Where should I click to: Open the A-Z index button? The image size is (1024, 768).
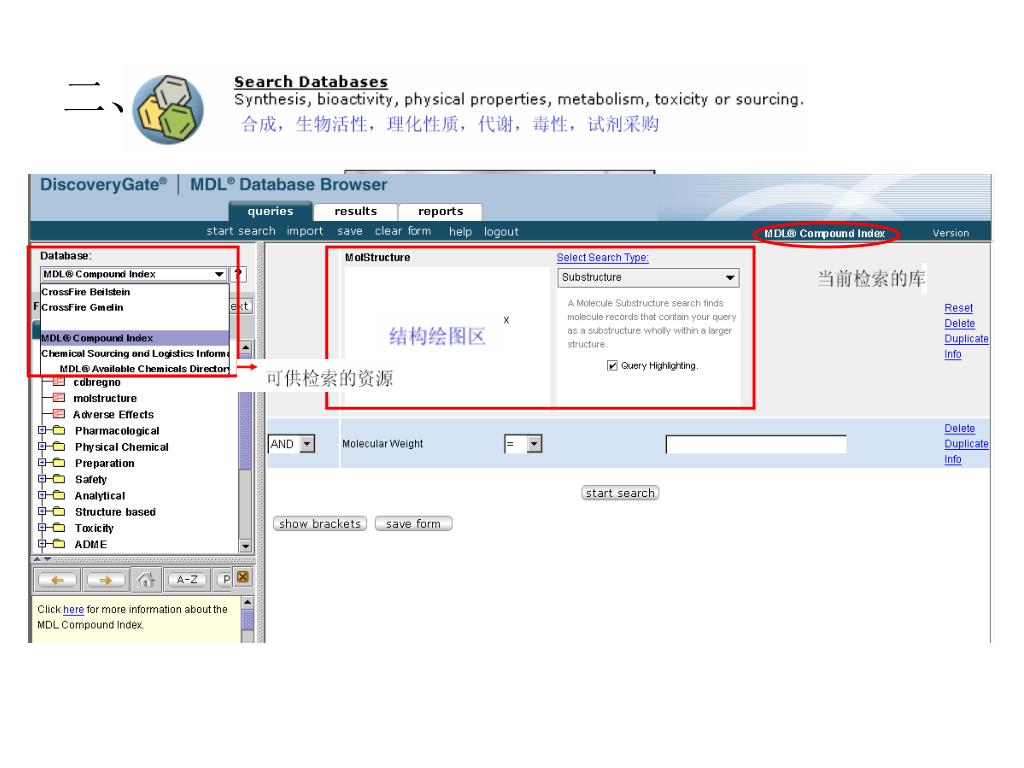point(187,579)
